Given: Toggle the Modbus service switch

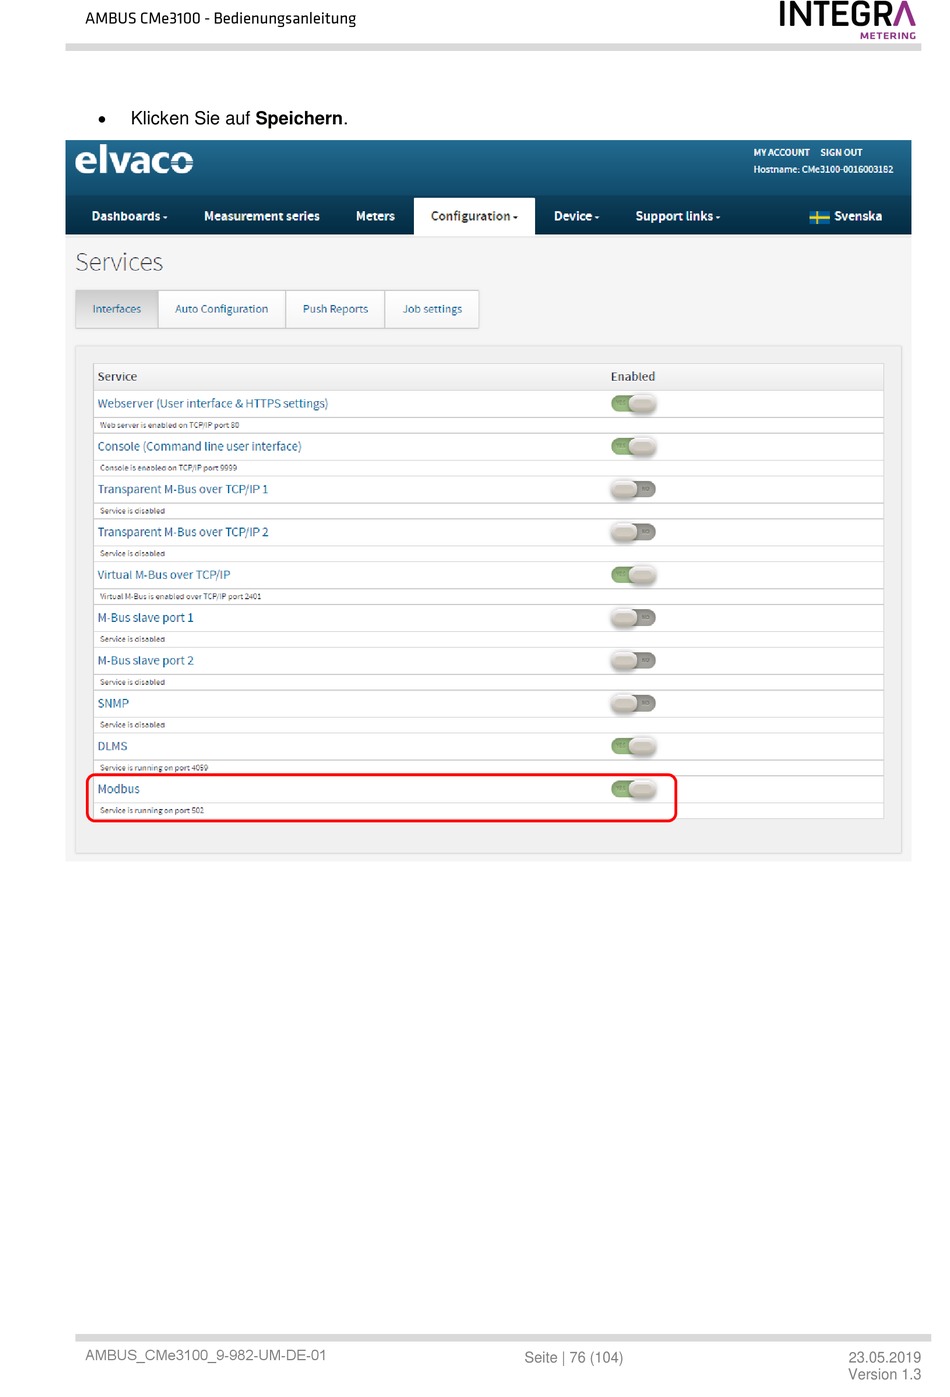Looking at the screenshot, I should tap(633, 789).
